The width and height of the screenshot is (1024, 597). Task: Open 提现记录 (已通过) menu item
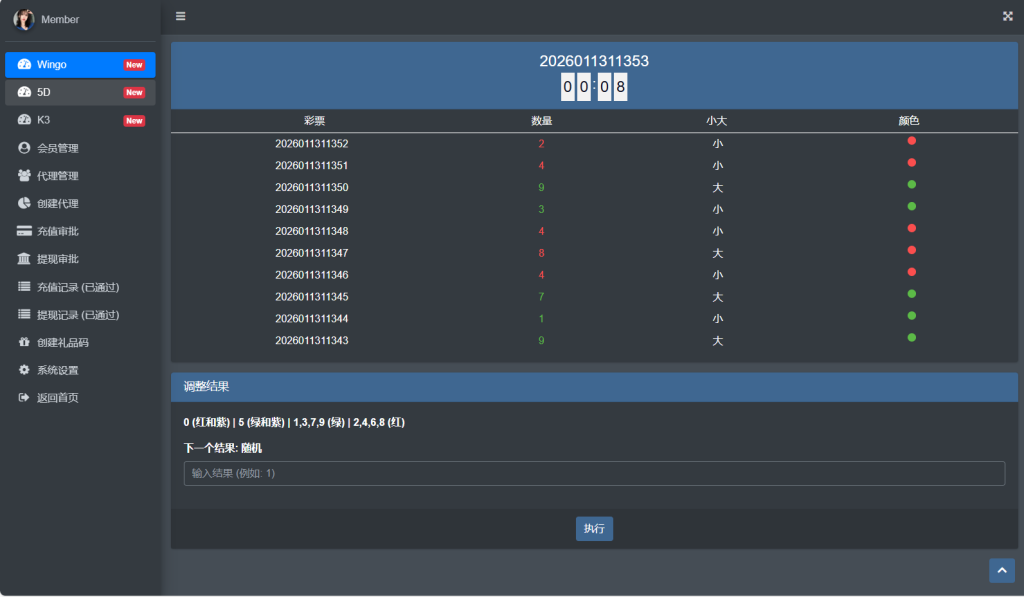point(78,315)
